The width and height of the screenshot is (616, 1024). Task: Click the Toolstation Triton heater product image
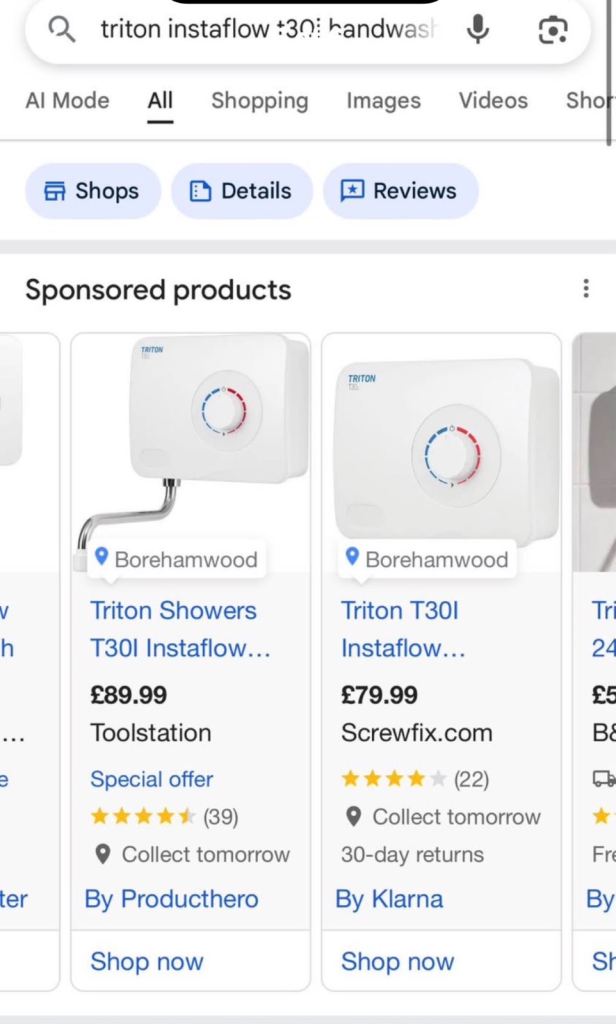(191, 451)
